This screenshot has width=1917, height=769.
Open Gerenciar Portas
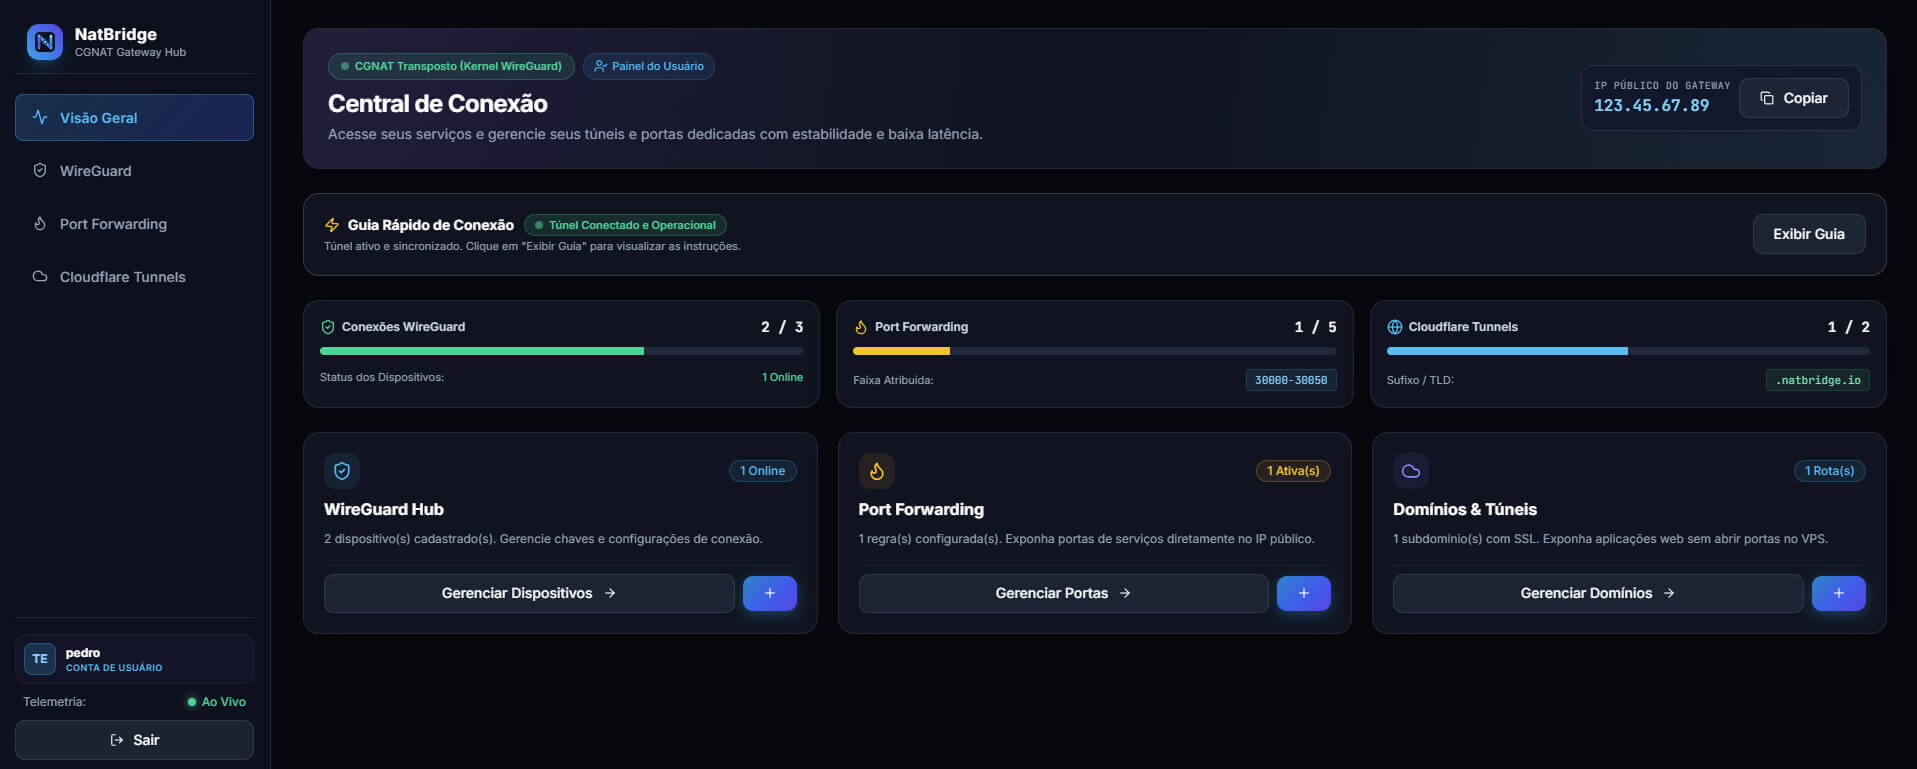click(x=1063, y=593)
